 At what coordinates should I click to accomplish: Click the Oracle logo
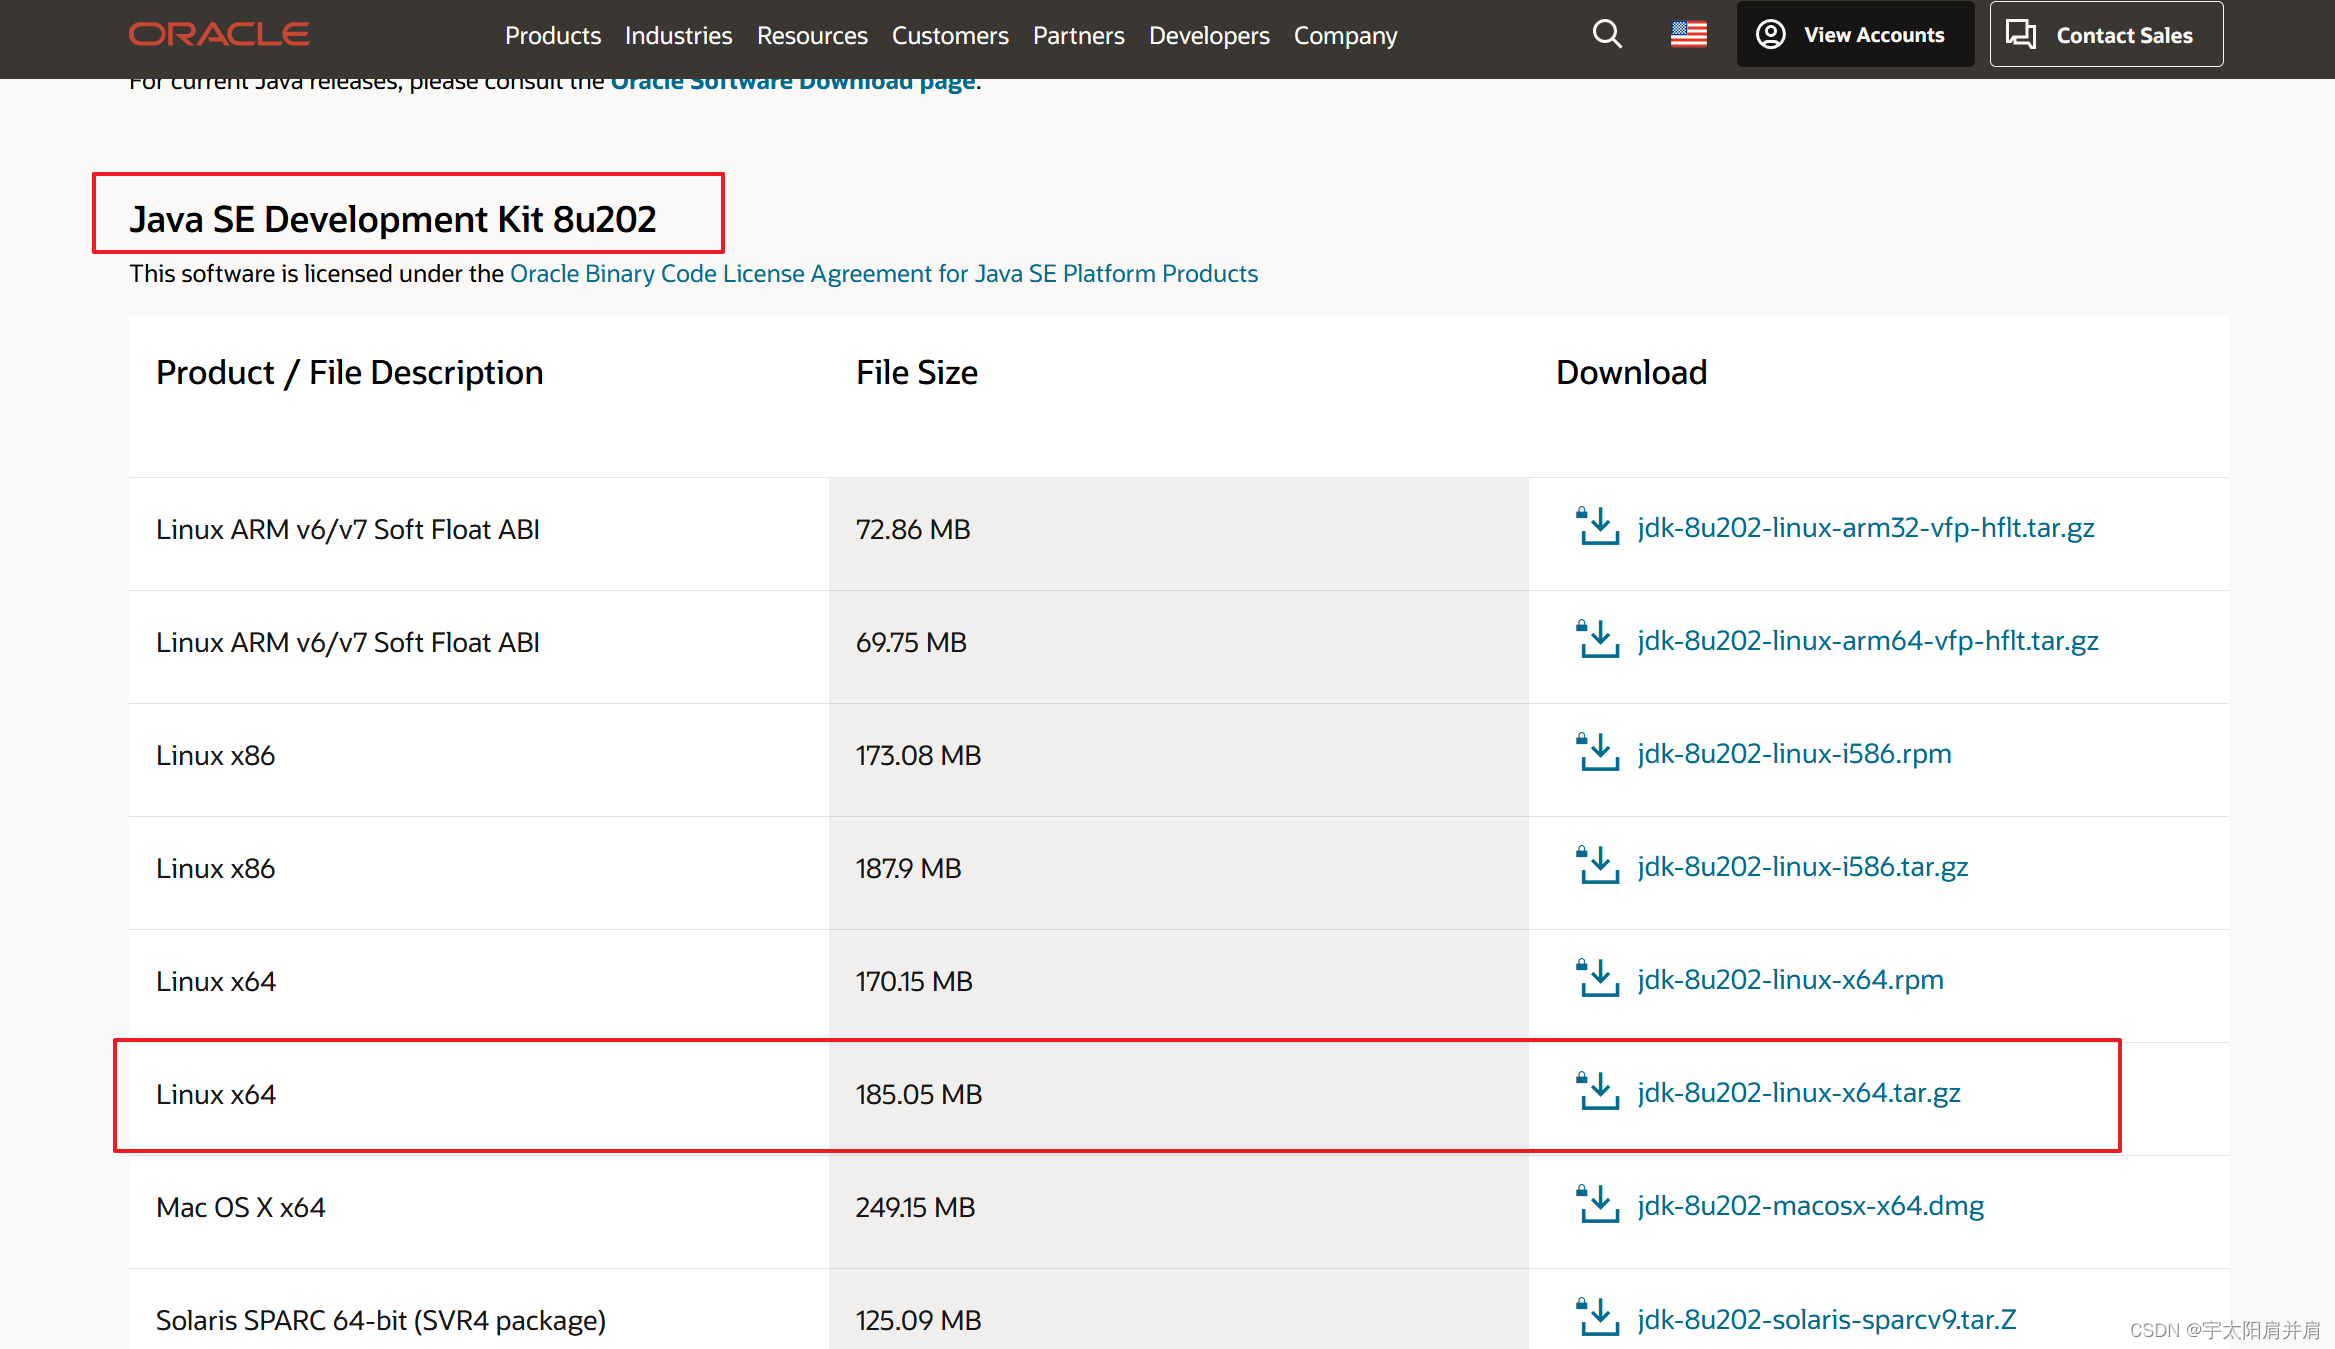pos(219,35)
